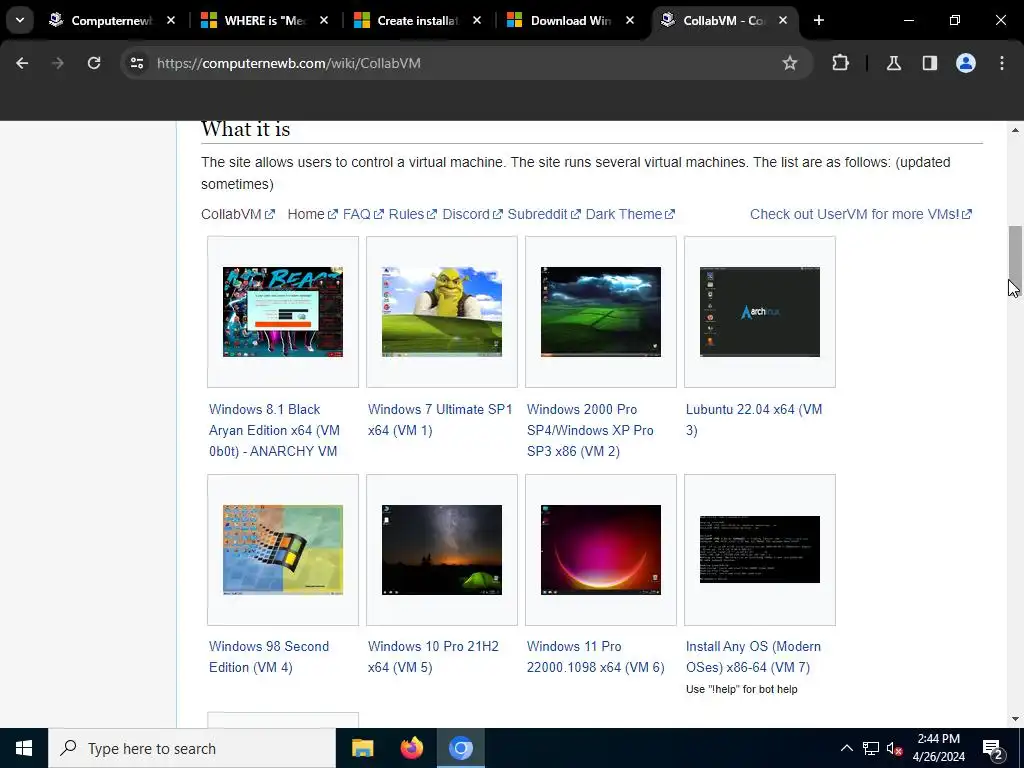The height and width of the screenshot is (768, 1024).
Task: Click Windows 7 Ultimate SP1 x64 link
Action: [x=440, y=420]
